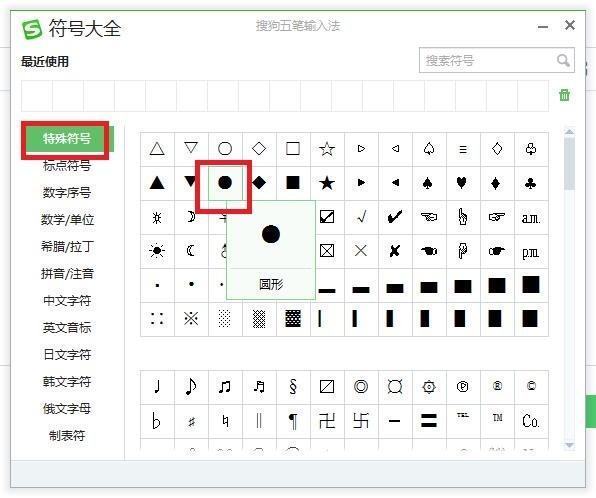The width and height of the screenshot is (596, 498).
Task: Pick the hollow circle symbol ○
Action: [x=225, y=149]
